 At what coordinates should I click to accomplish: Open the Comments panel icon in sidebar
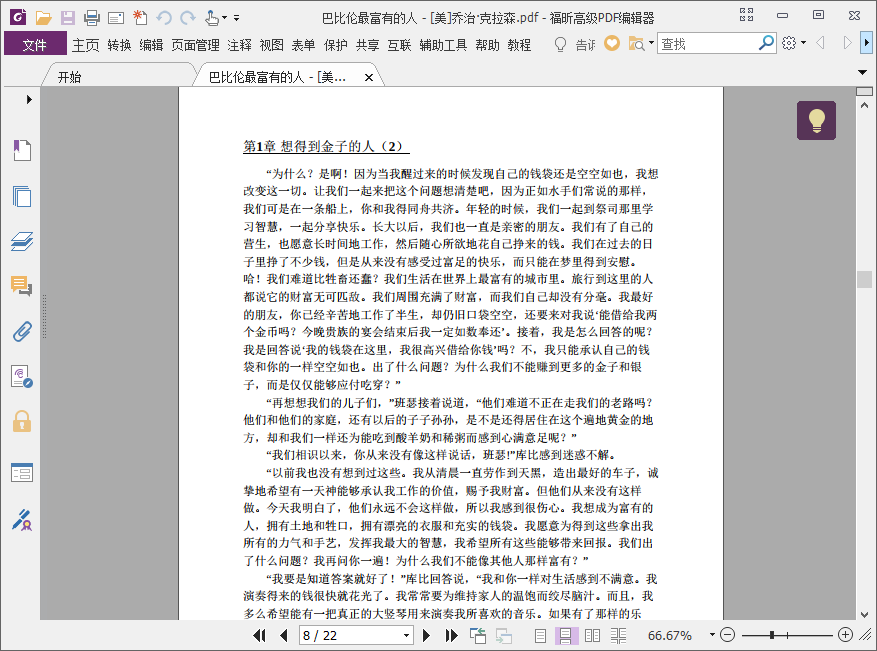22,286
